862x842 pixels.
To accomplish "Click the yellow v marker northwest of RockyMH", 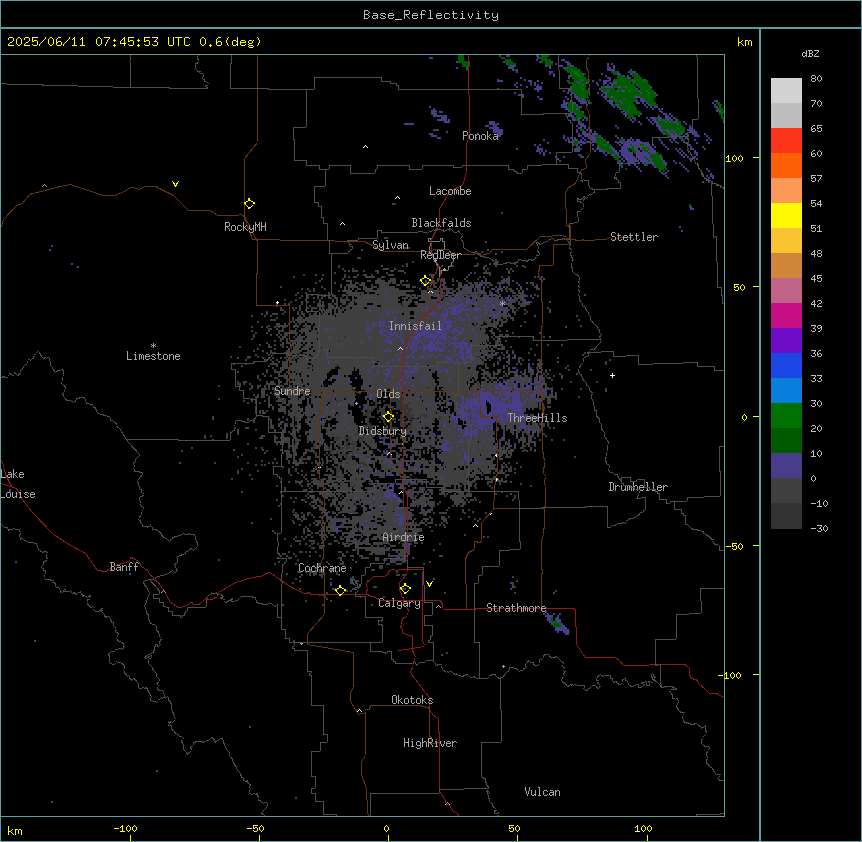I will 175,184.
